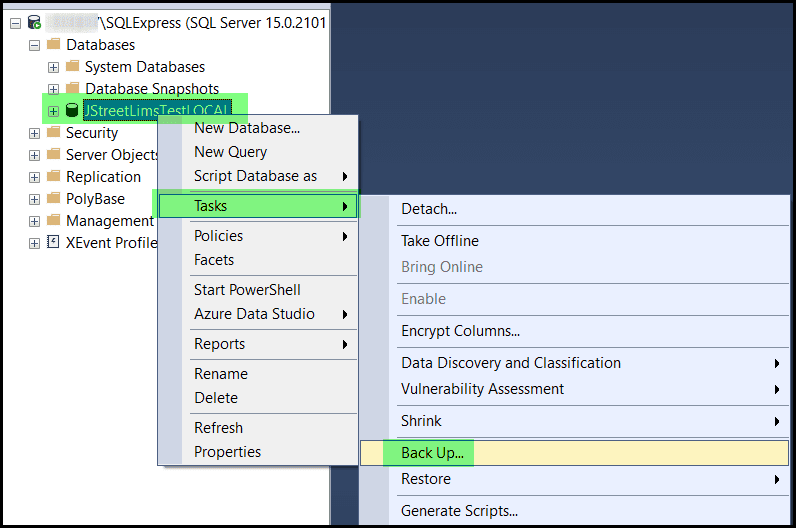Expand the PolyBase node
The height and width of the screenshot is (528, 796).
(x=35, y=199)
